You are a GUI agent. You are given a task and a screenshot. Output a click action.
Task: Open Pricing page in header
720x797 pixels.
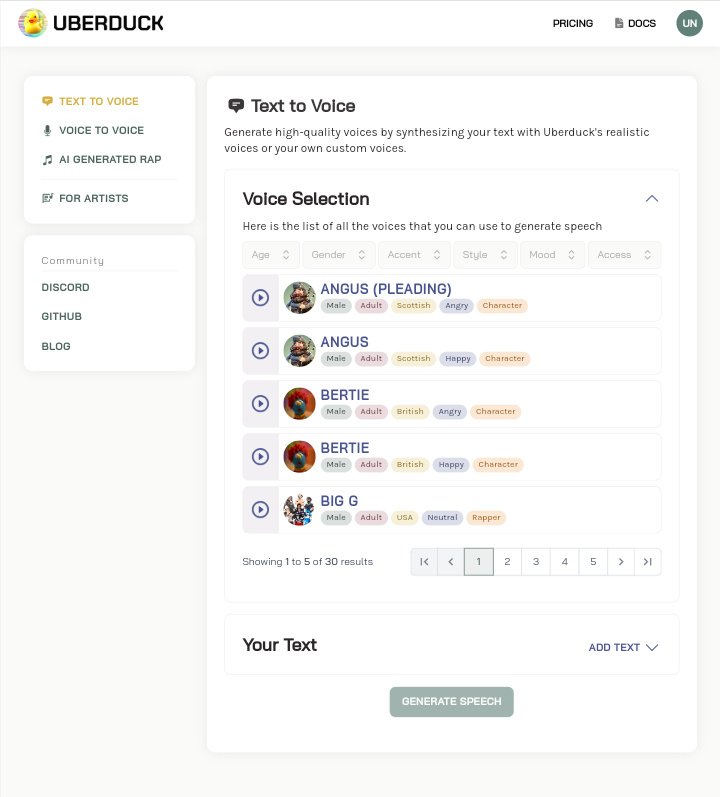[x=573, y=23]
